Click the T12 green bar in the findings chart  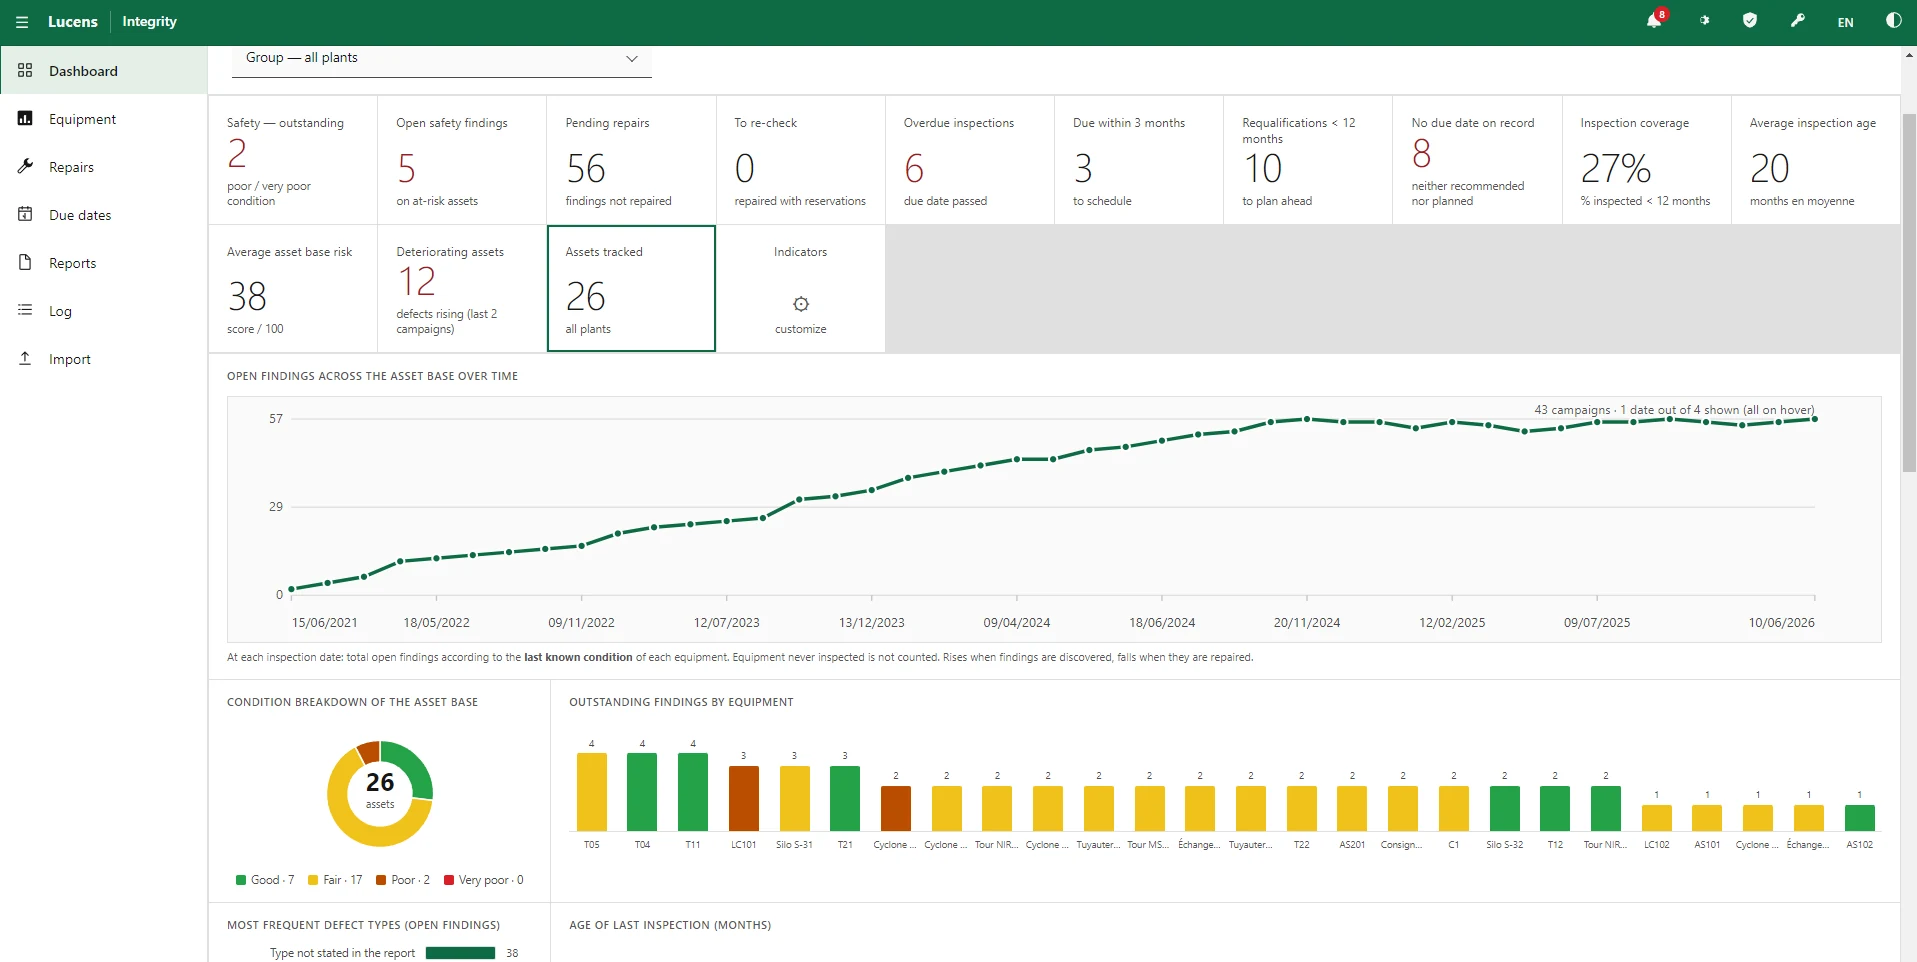click(x=1555, y=808)
